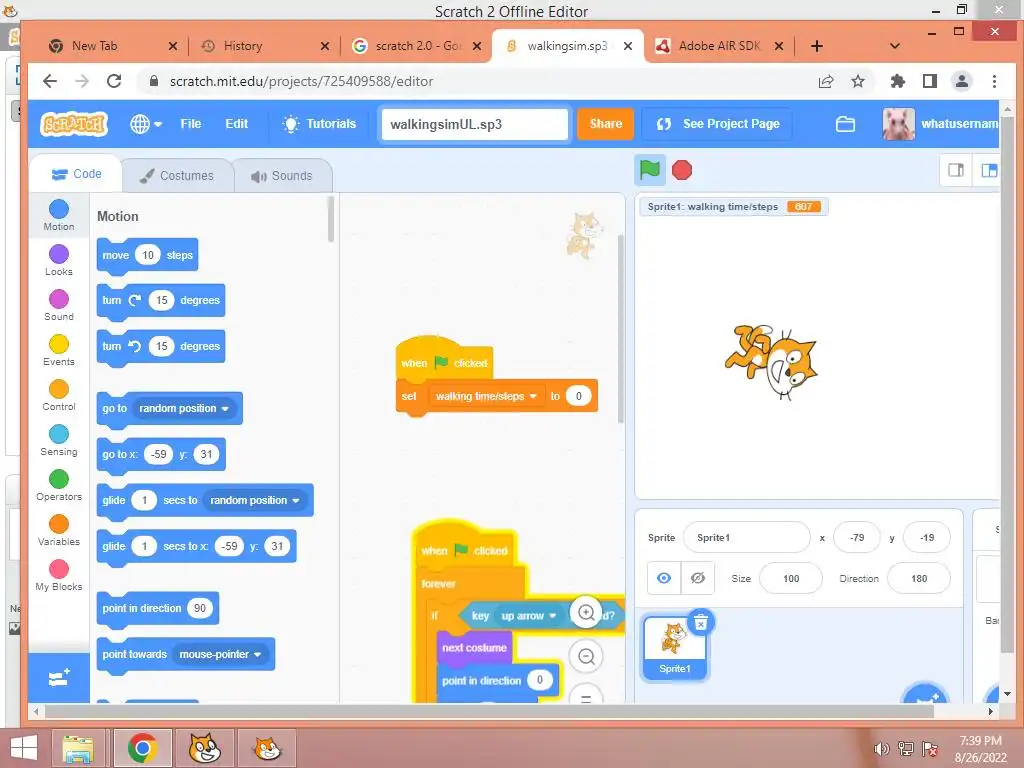This screenshot has height=768, width=1024.
Task: Open Tutorials
Action: (x=319, y=123)
